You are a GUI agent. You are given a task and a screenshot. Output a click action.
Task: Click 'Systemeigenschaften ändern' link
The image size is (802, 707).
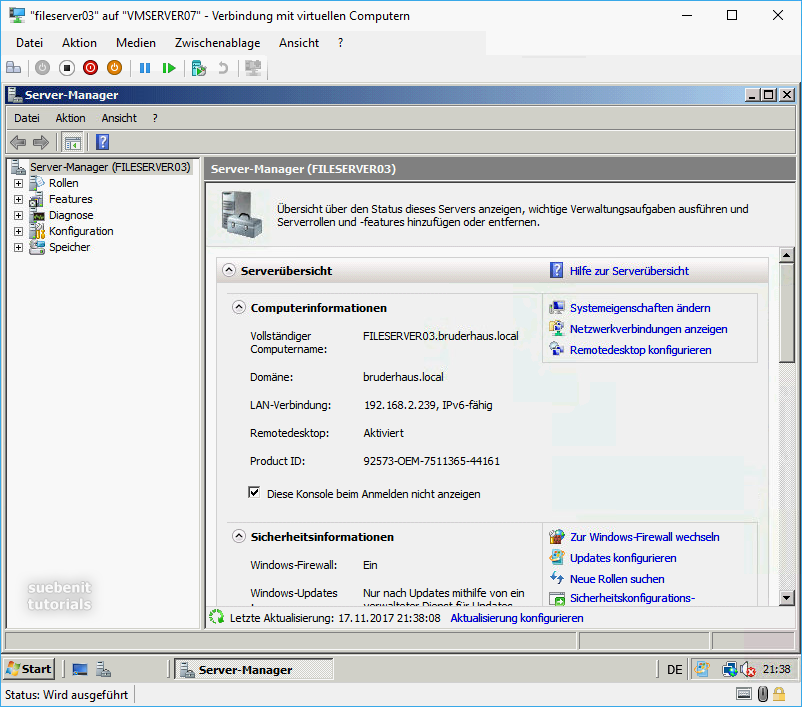tap(640, 308)
